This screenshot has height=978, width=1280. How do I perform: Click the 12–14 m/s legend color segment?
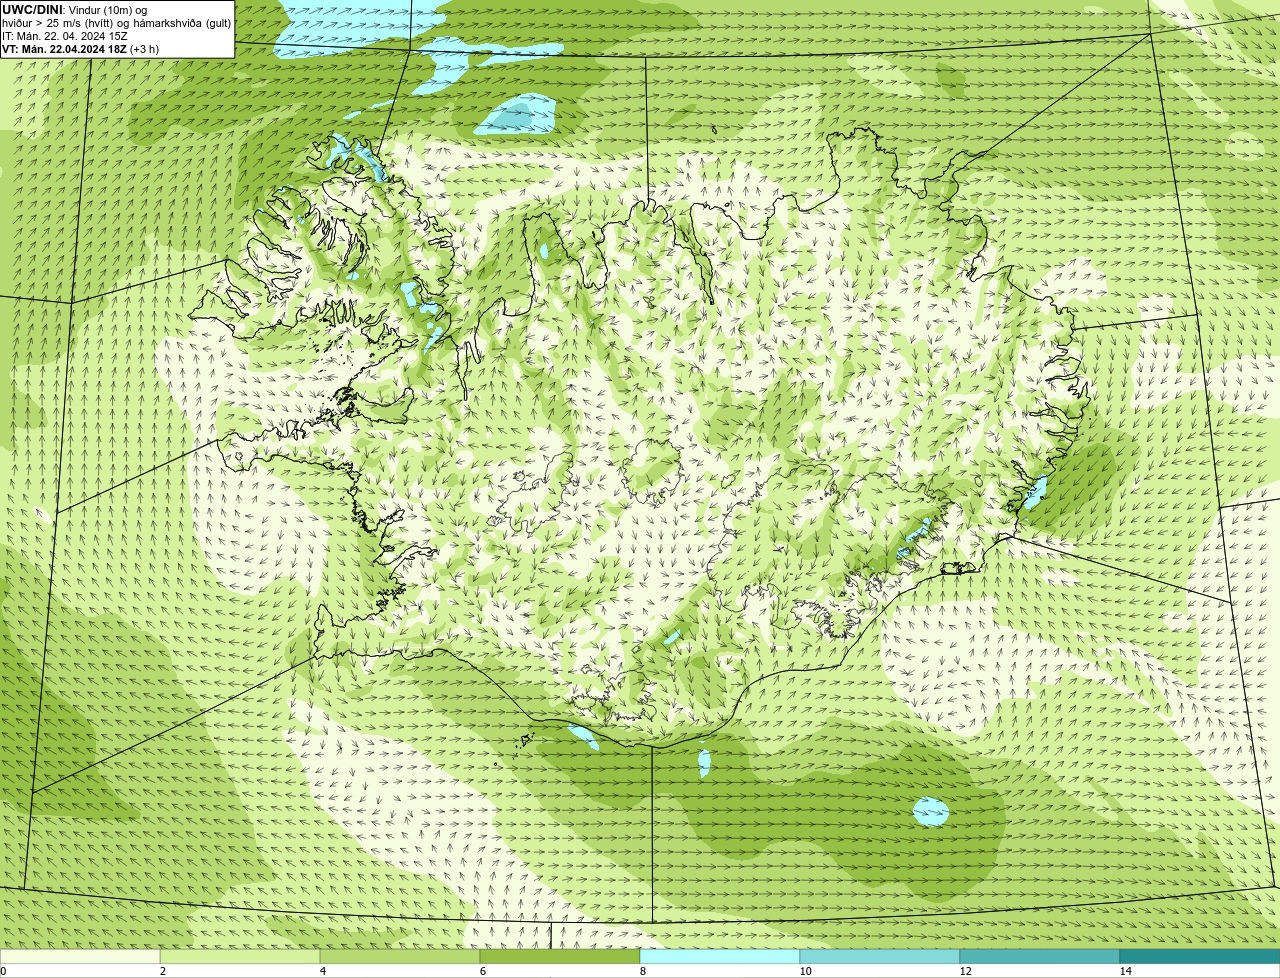(1040, 956)
